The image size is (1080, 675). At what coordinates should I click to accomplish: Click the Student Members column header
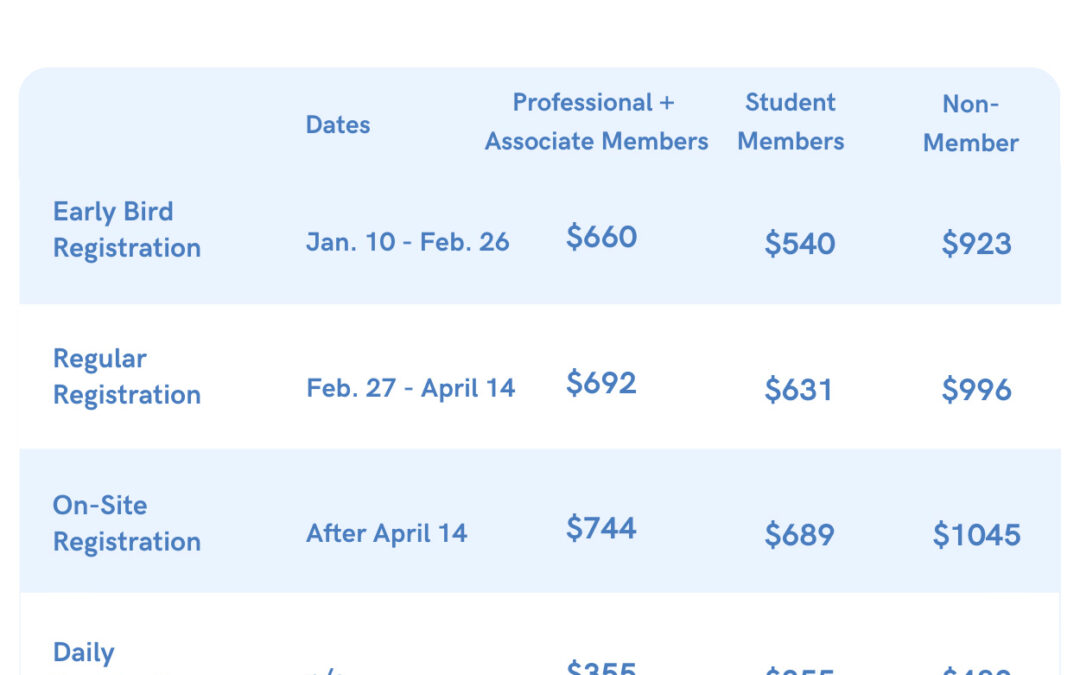point(791,122)
